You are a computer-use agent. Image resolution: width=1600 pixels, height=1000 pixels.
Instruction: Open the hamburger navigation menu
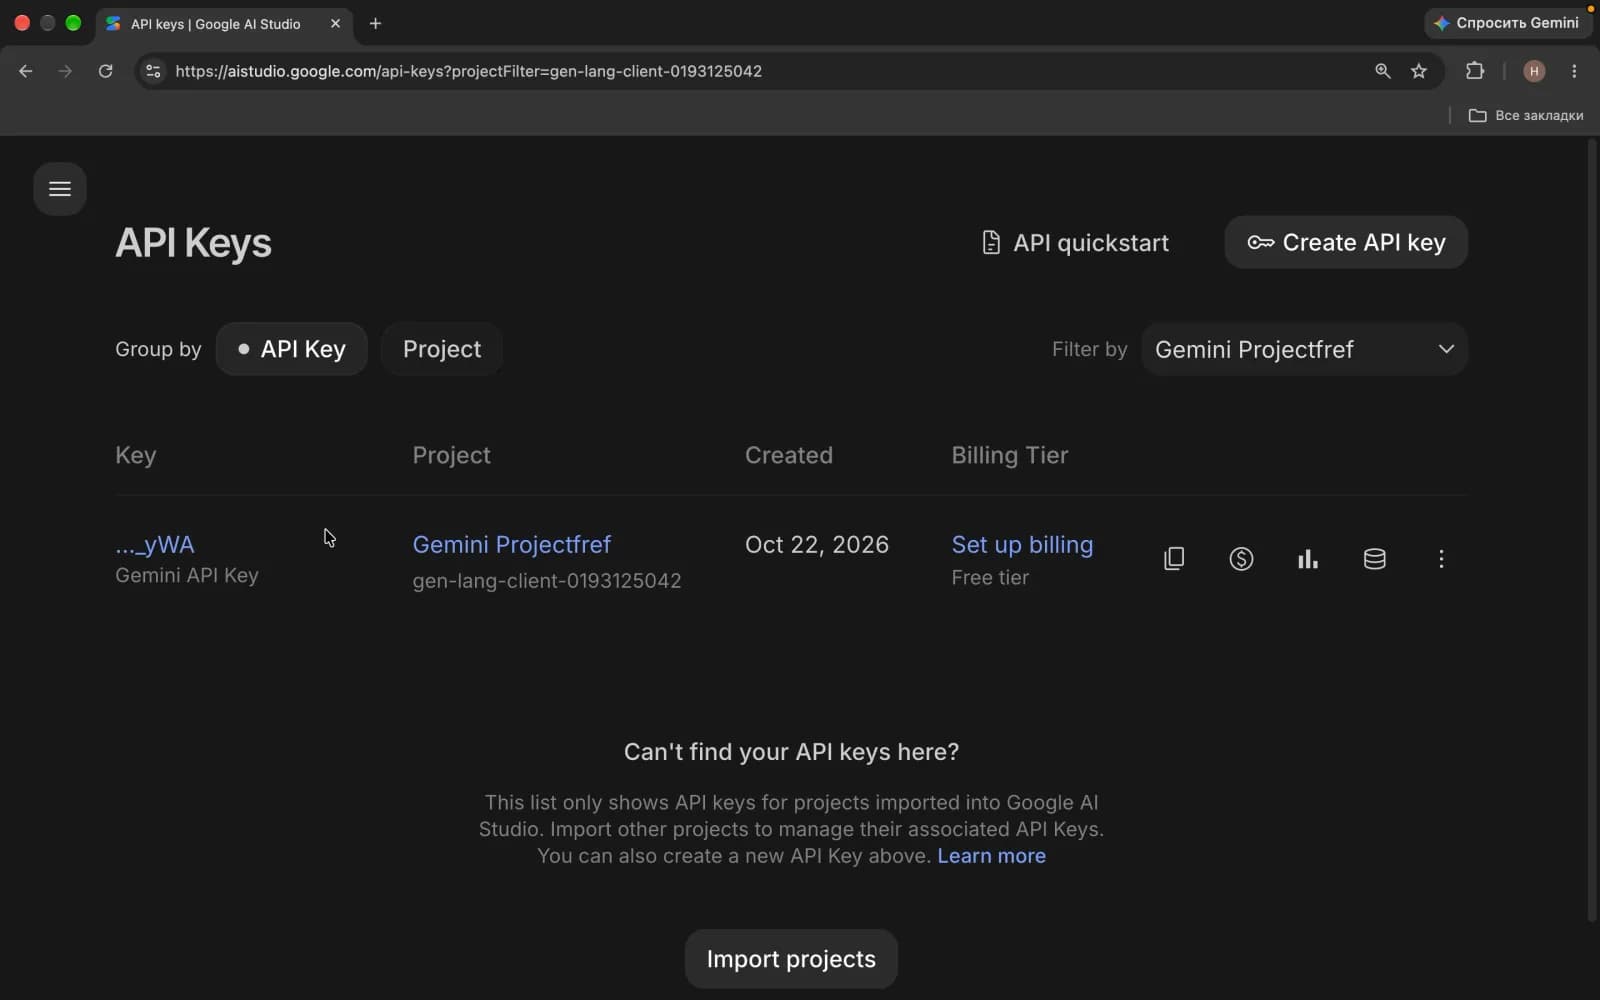click(60, 189)
